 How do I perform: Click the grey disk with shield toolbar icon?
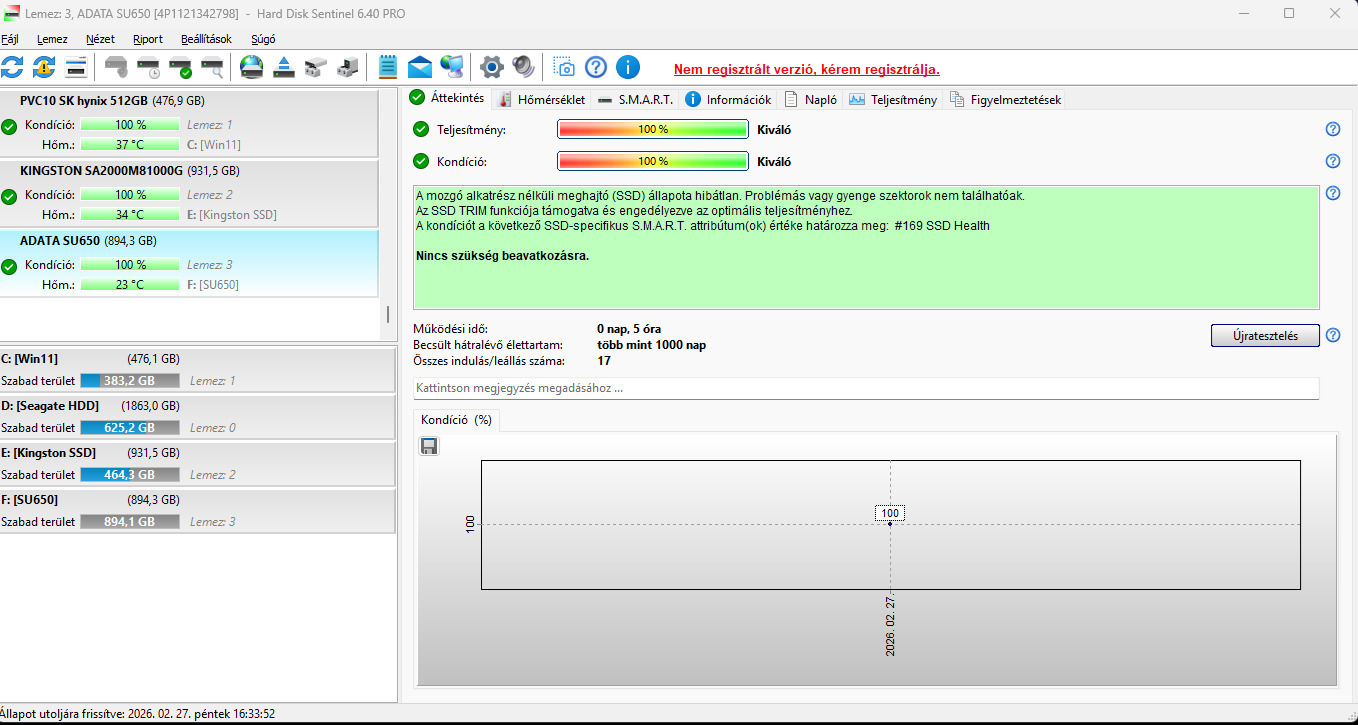click(117, 68)
